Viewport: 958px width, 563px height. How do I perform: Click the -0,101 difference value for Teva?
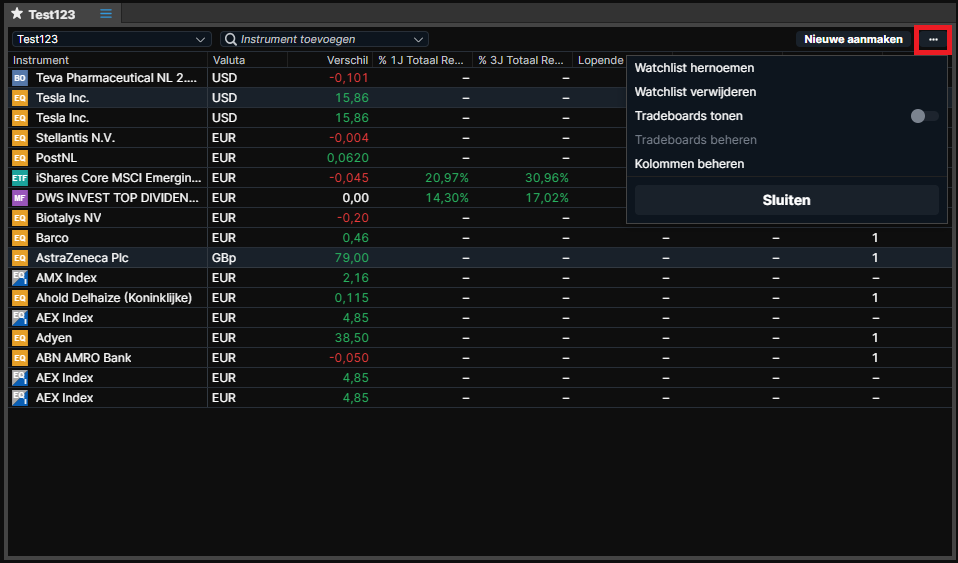tap(349, 78)
